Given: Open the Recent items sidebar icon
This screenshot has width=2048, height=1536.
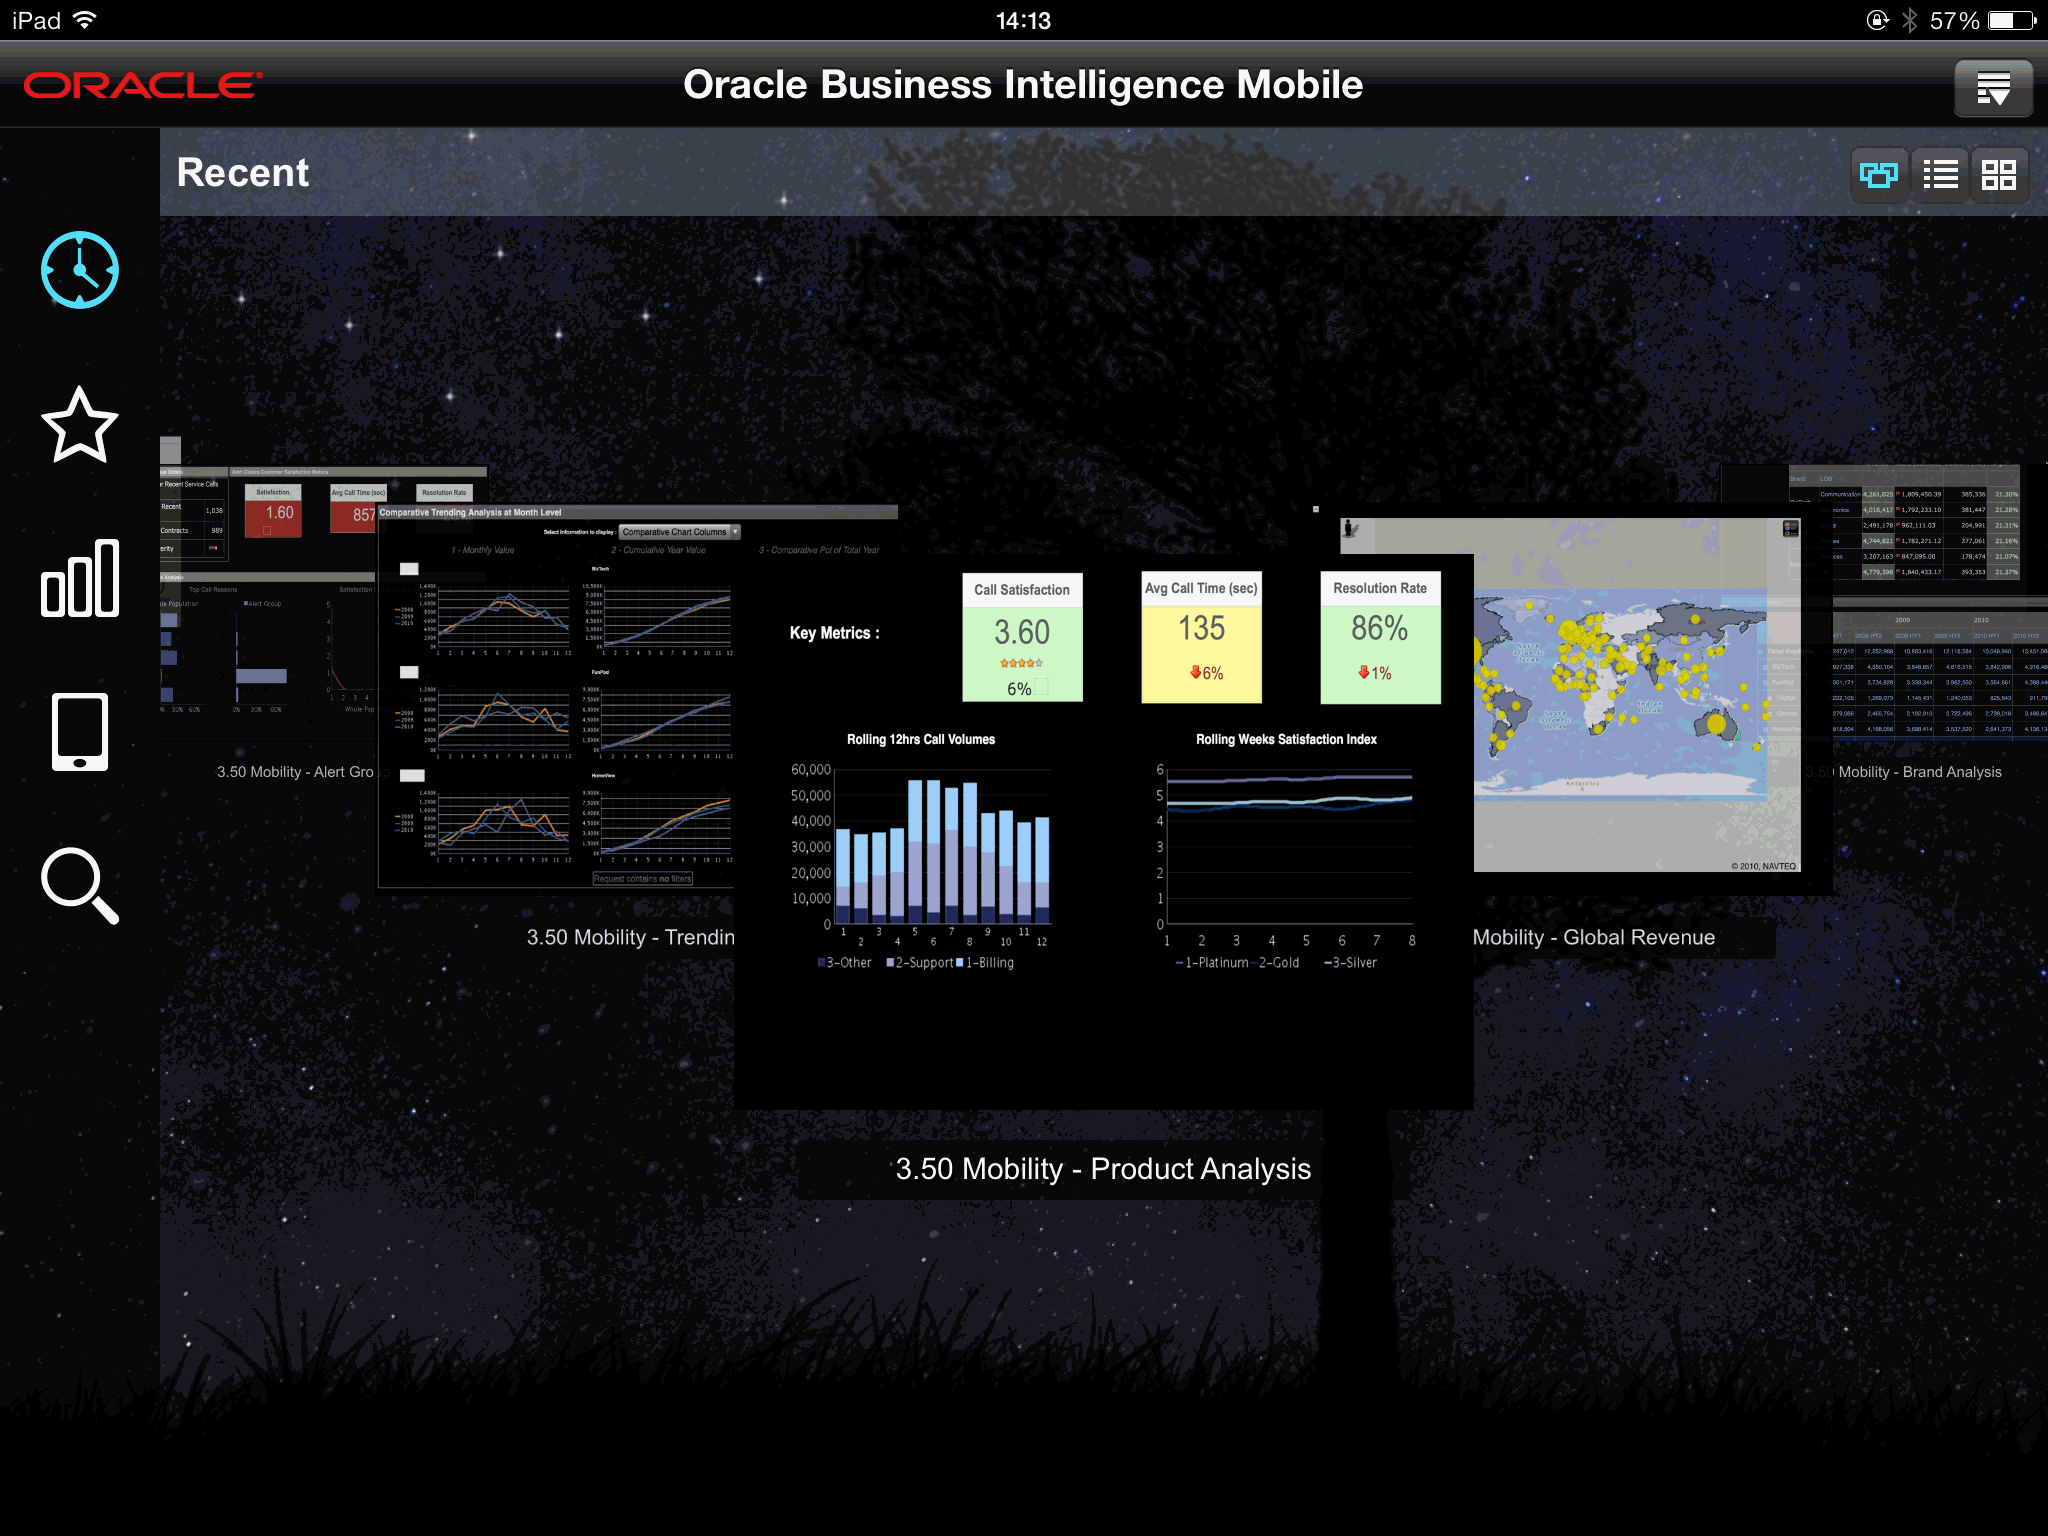Looking at the screenshot, I should pos(81,268).
